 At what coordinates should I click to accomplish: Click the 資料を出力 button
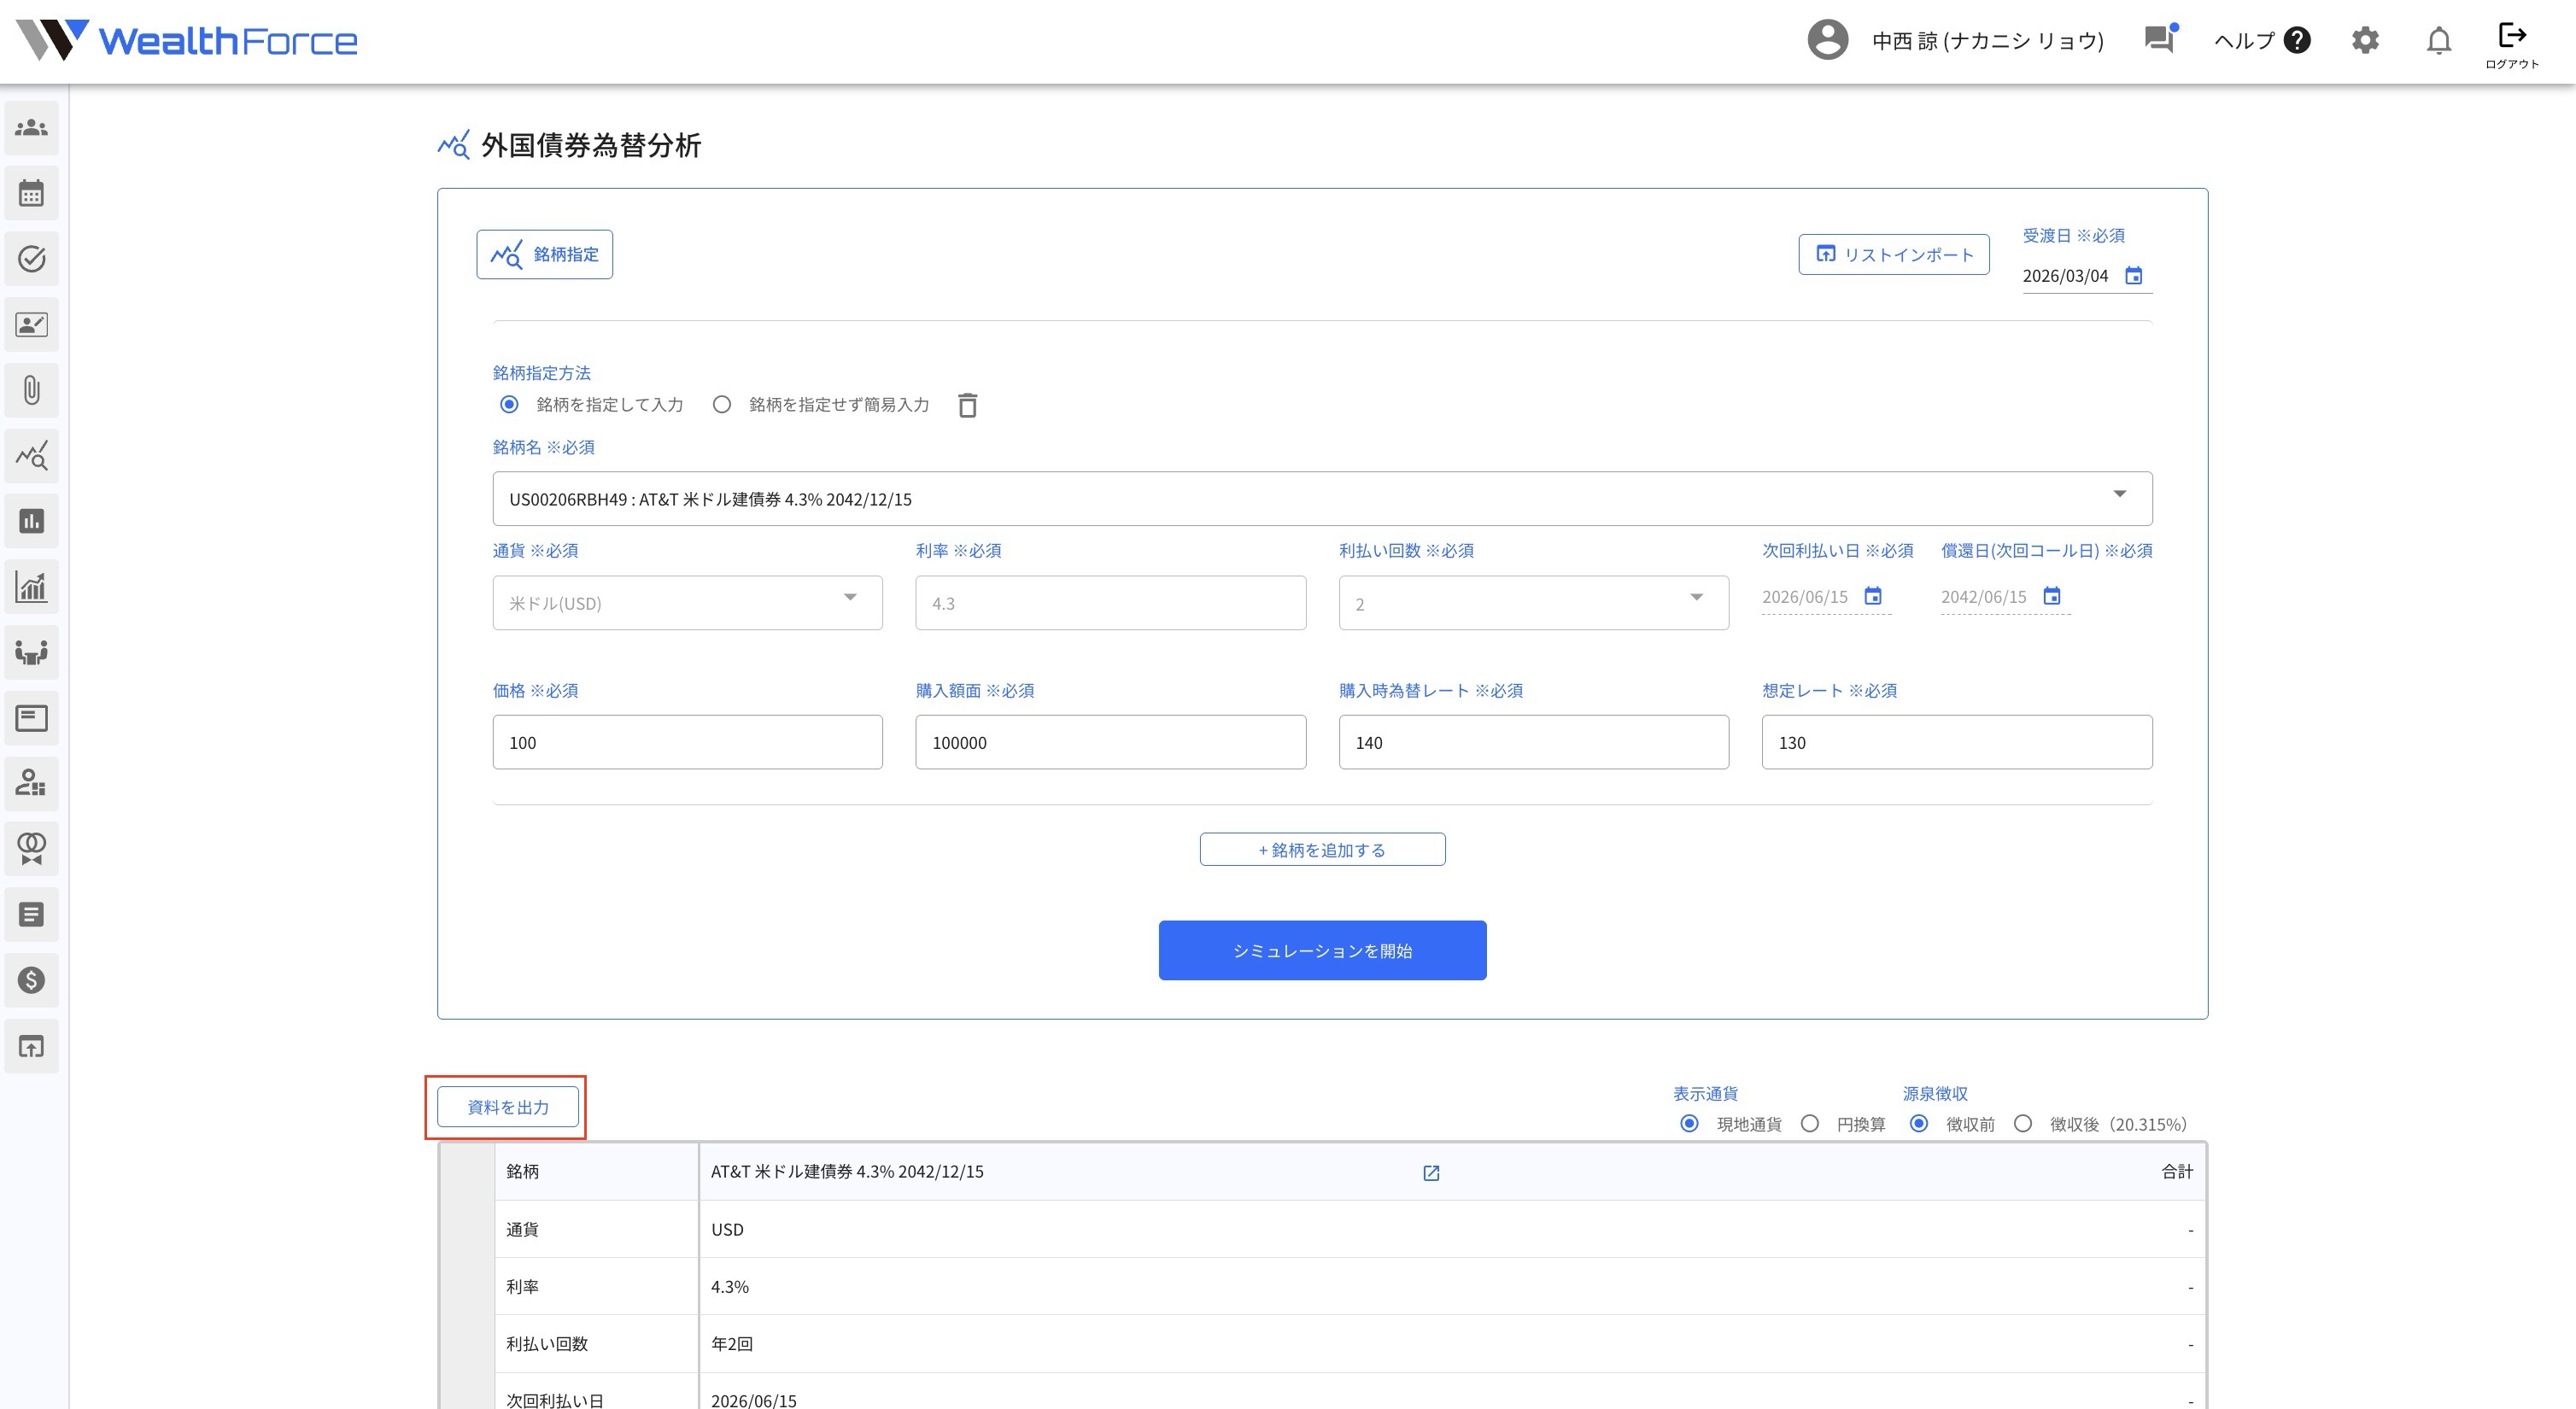click(x=508, y=1107)
